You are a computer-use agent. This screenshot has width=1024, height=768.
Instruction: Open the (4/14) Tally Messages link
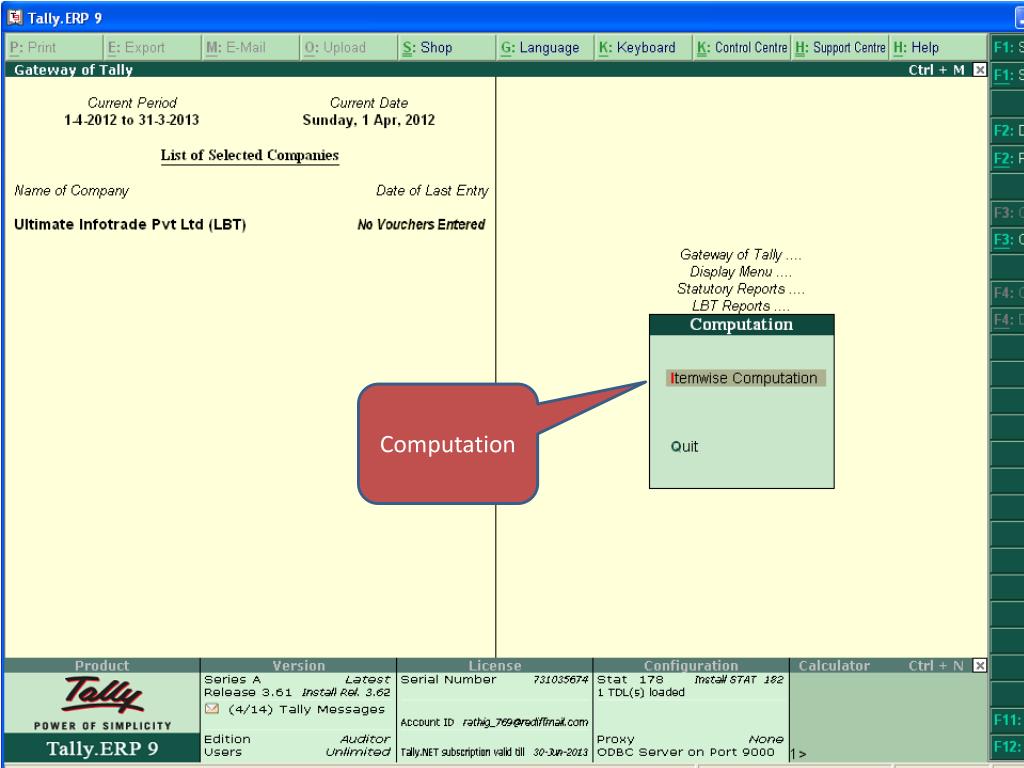[306, 709]
